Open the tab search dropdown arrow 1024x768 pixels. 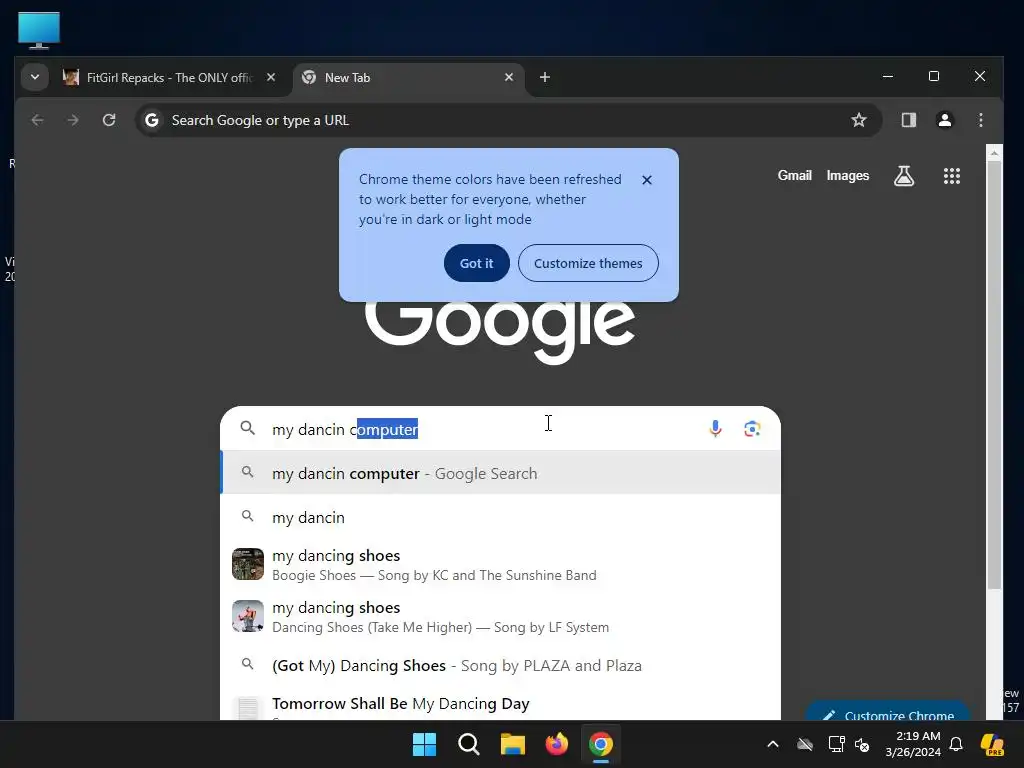point(35,77)
